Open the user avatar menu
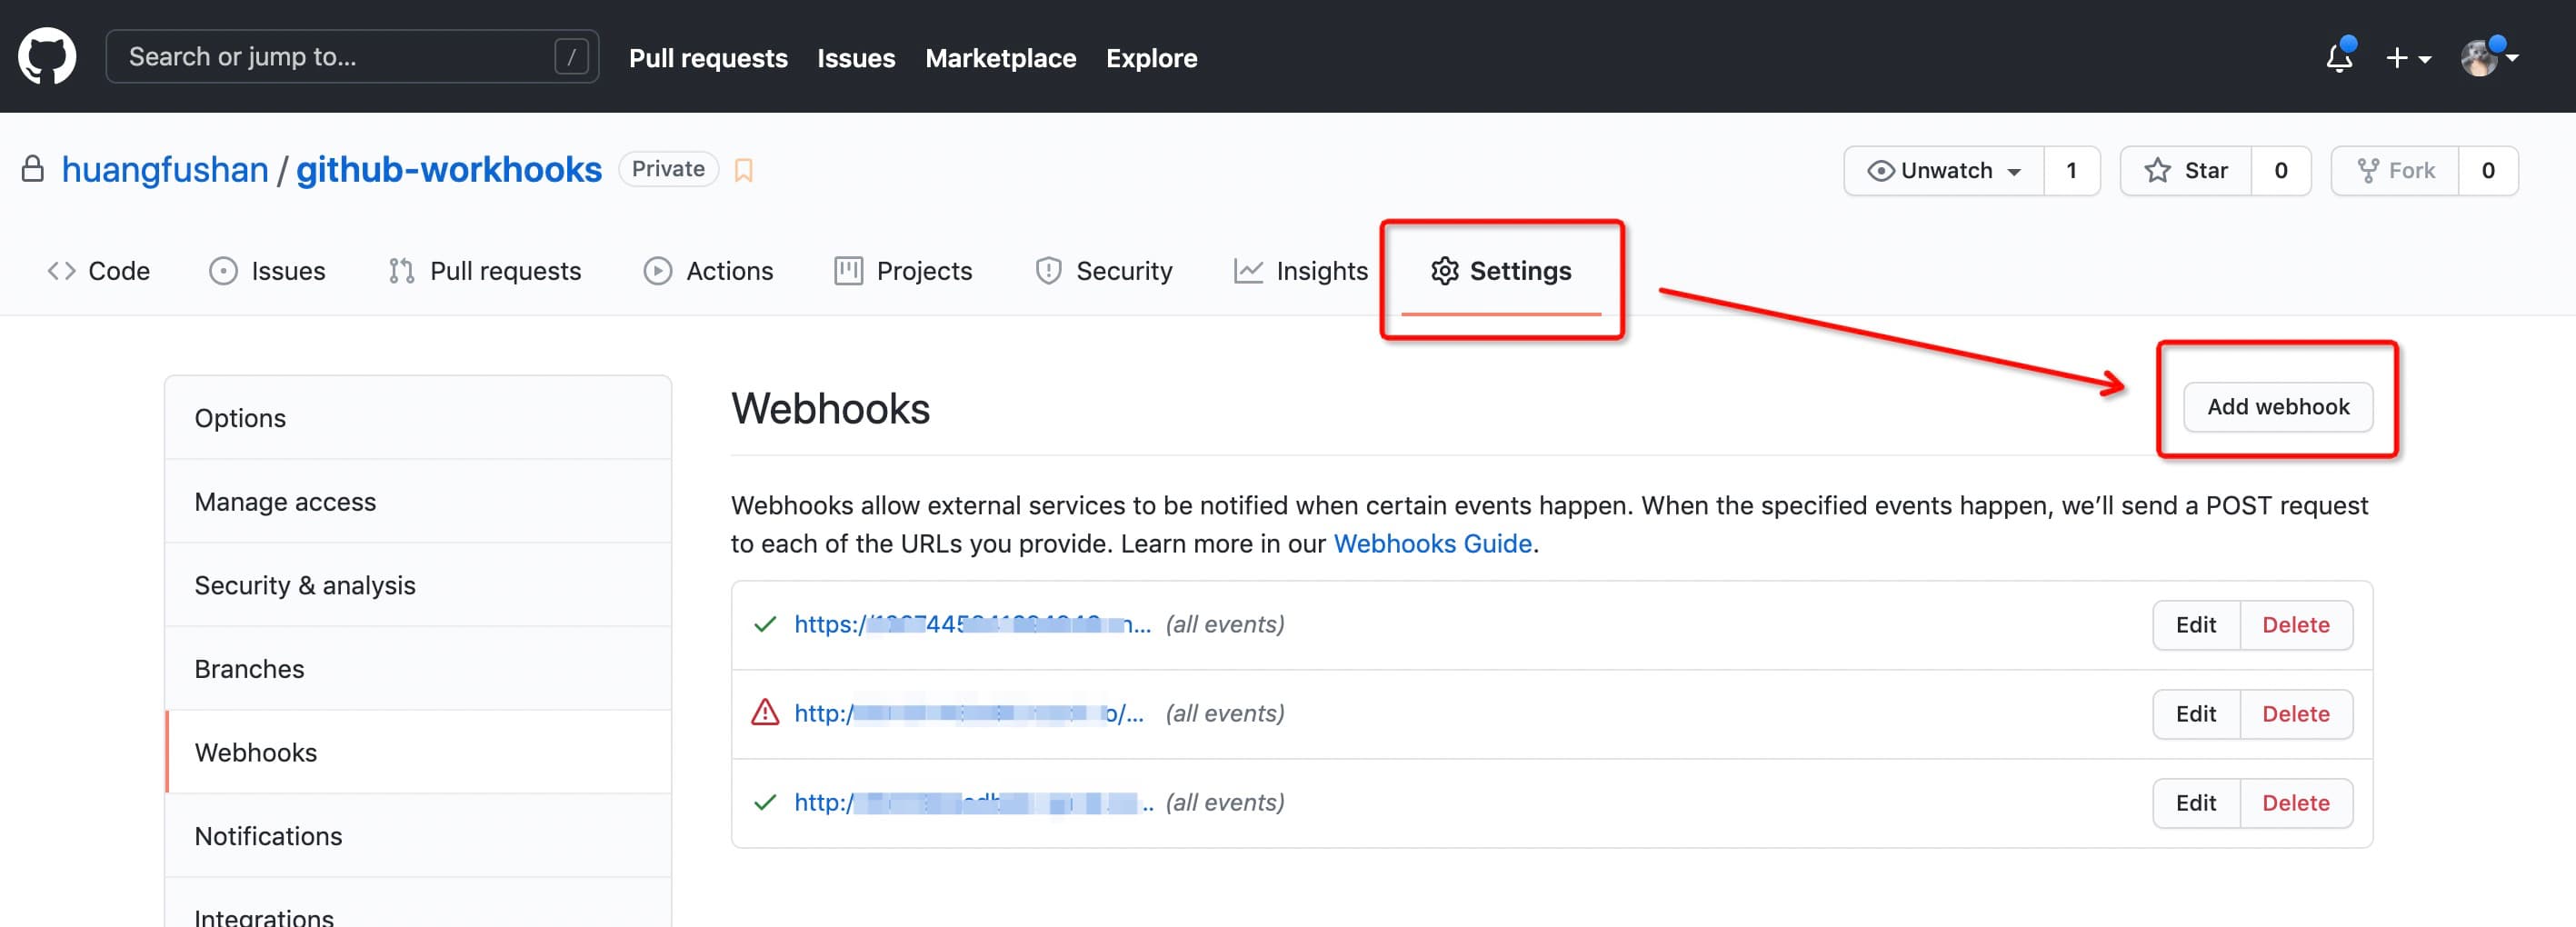The width and height of the screenshot is (2576, 927). pyautogui.click(x=2488, y=57)
